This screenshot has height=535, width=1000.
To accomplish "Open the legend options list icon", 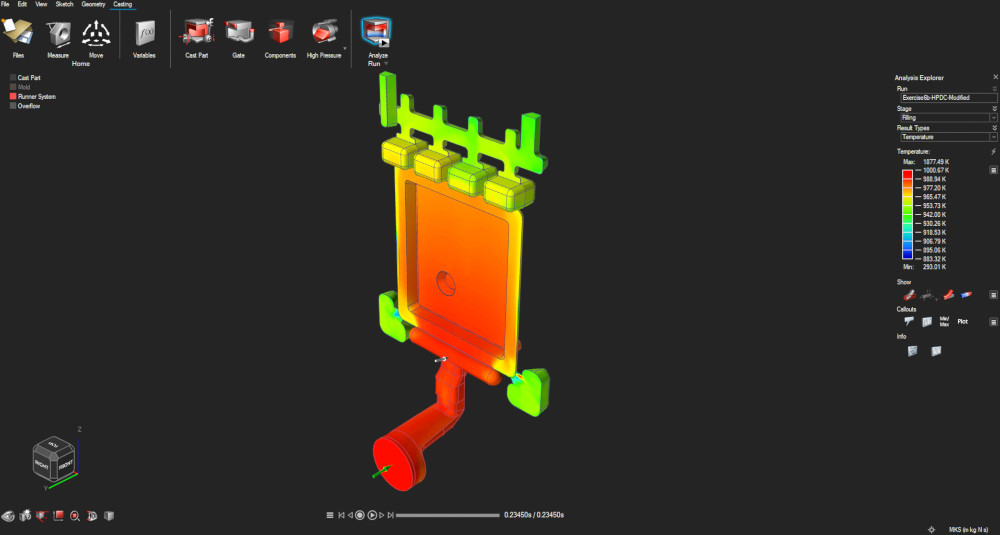I will [x=994, y=170].
